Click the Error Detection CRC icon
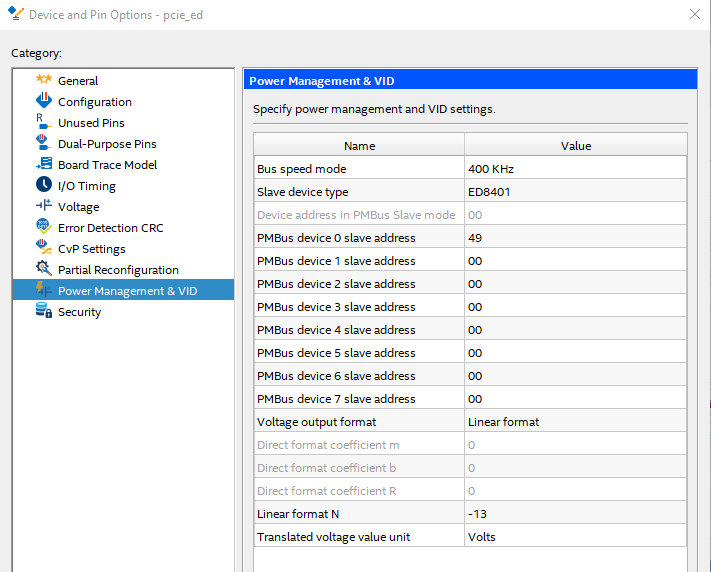This screenshot has width=711, height=572. point(43,227)
